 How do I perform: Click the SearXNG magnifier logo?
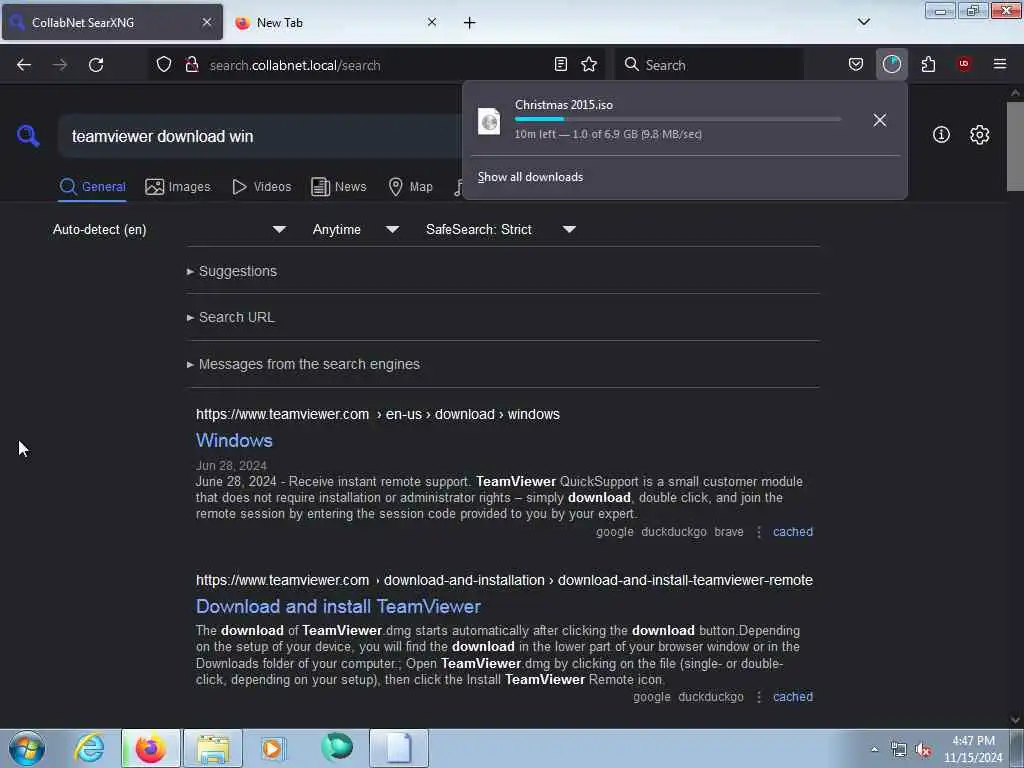coord(28,136)
